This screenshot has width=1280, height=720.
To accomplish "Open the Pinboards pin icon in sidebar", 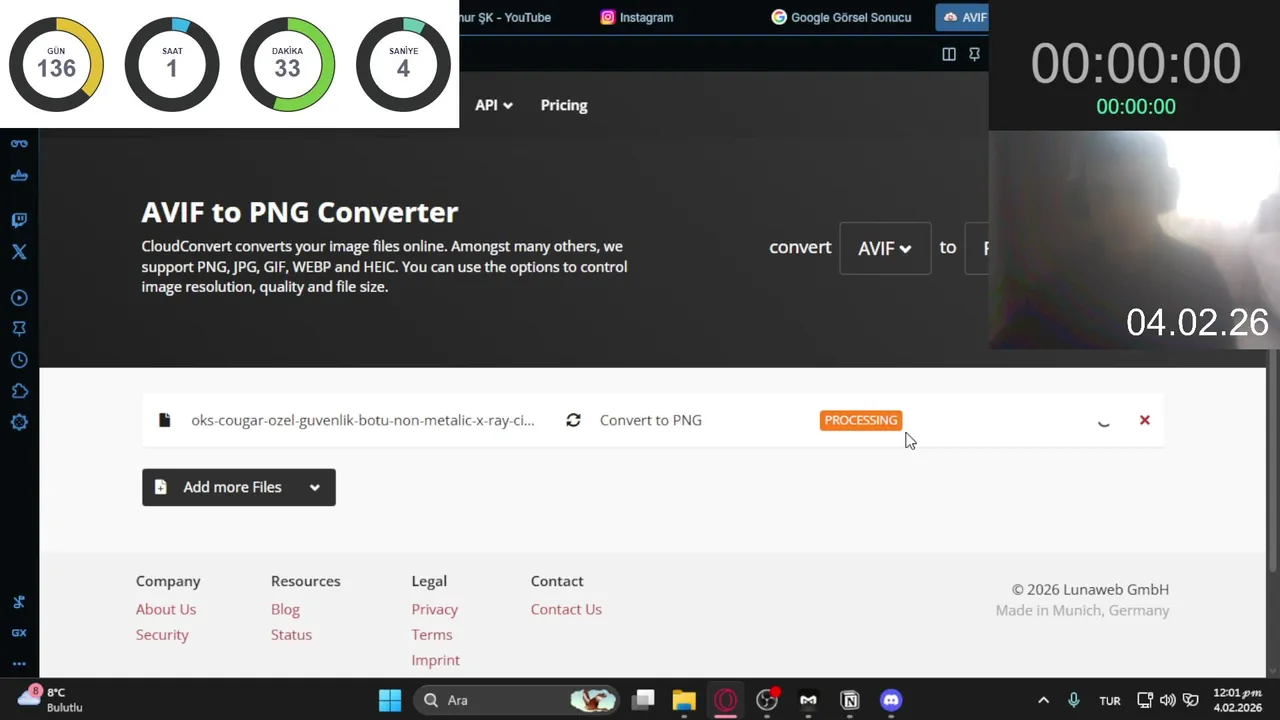I will tap(19, 329).
